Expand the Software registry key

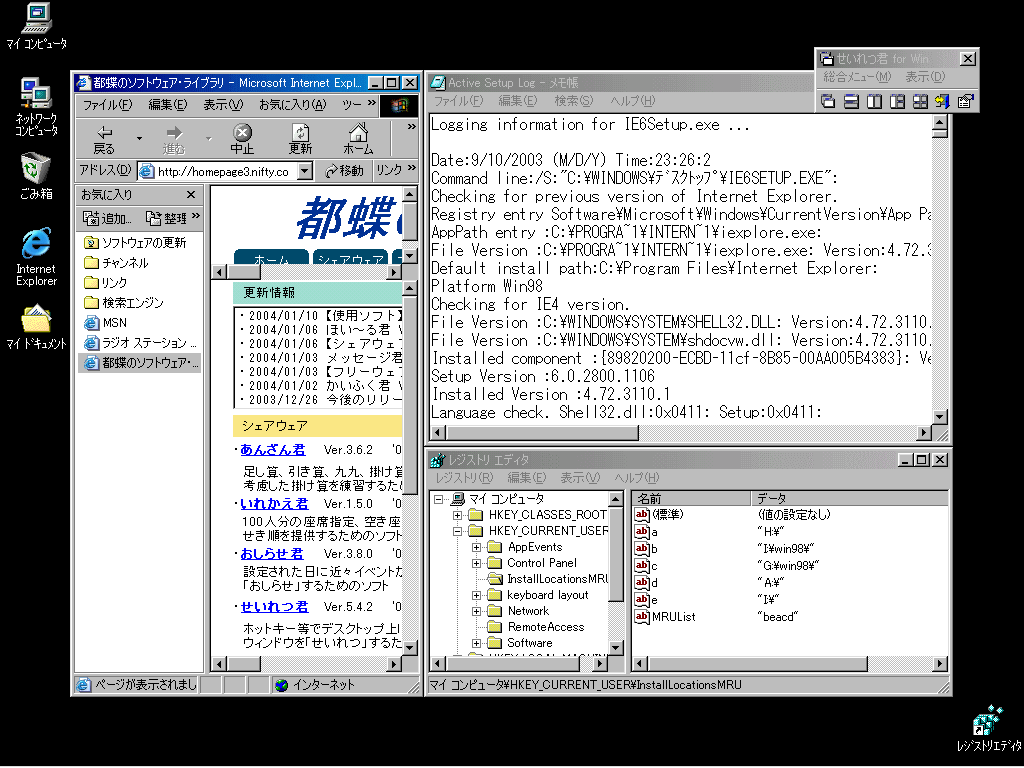point(477,643)
